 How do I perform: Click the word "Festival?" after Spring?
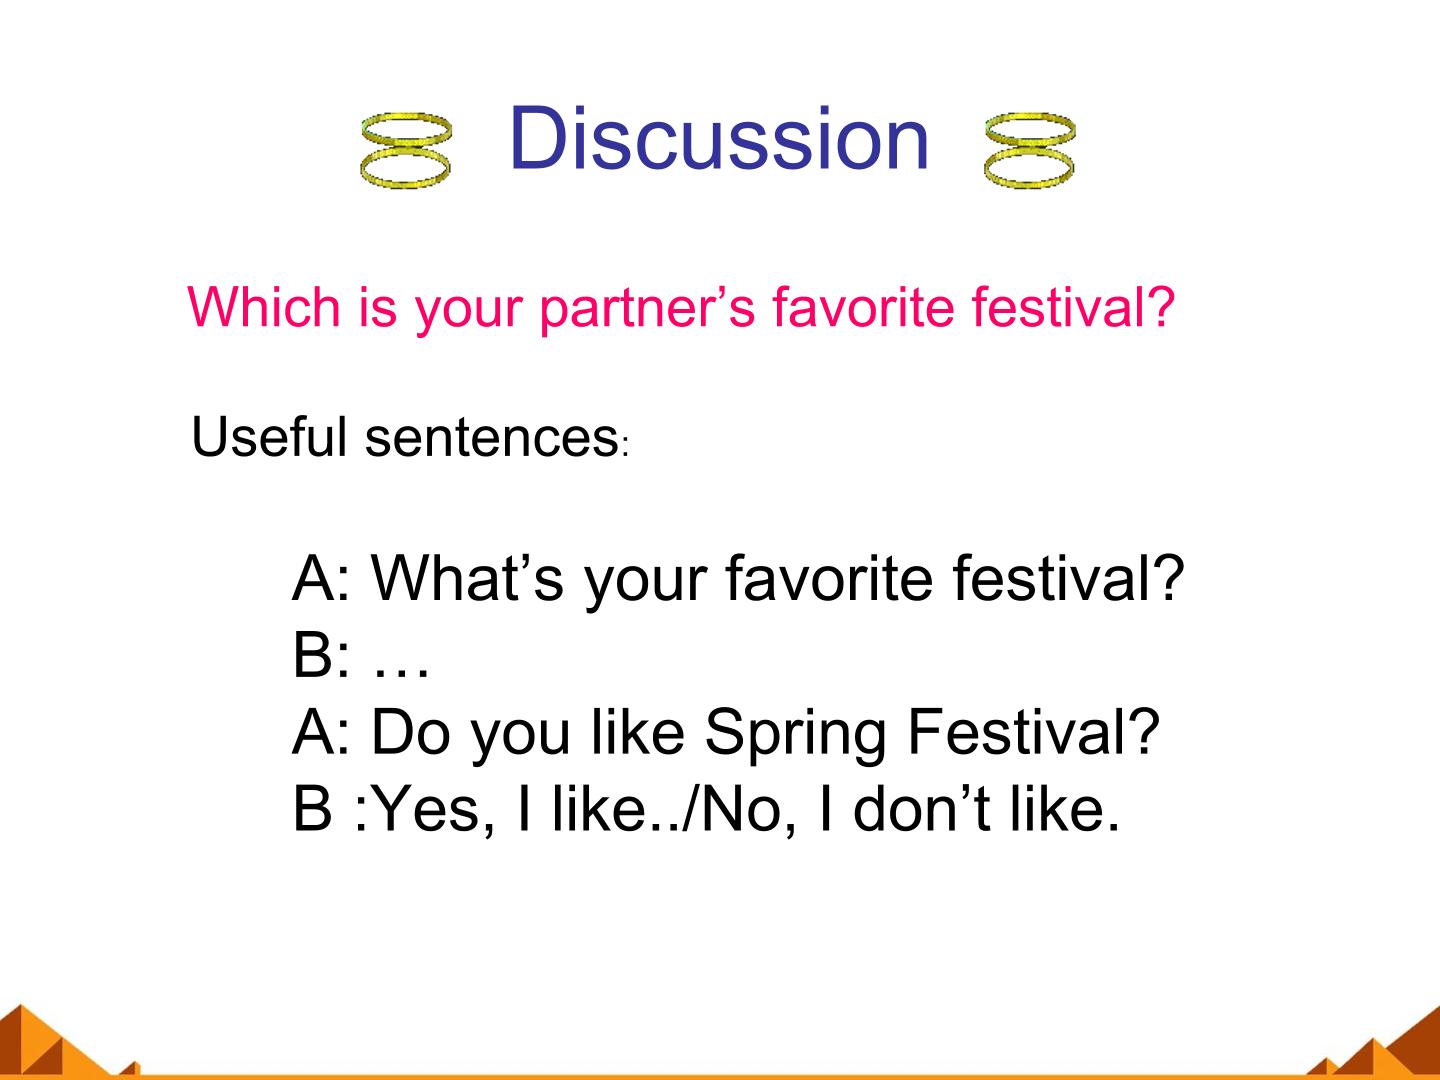pos(1033,732)
